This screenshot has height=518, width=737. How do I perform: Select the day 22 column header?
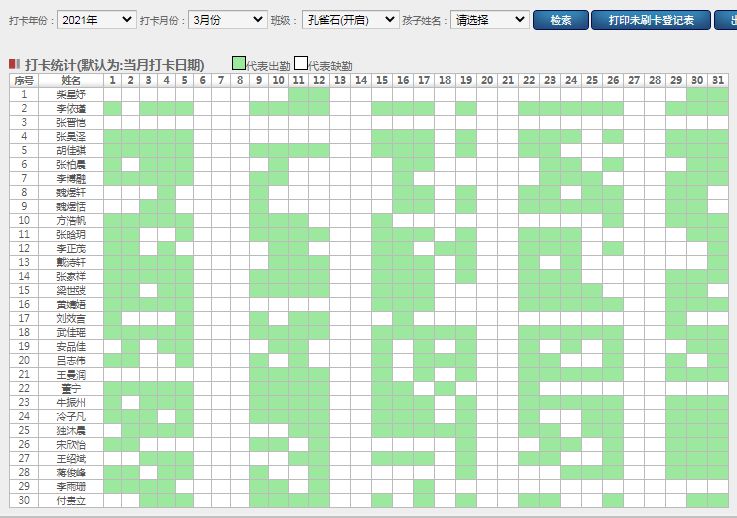coord(529,80)
